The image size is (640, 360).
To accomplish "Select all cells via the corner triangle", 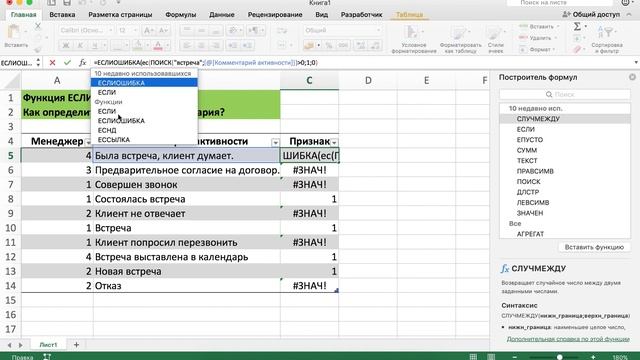I will pos(12,81).
